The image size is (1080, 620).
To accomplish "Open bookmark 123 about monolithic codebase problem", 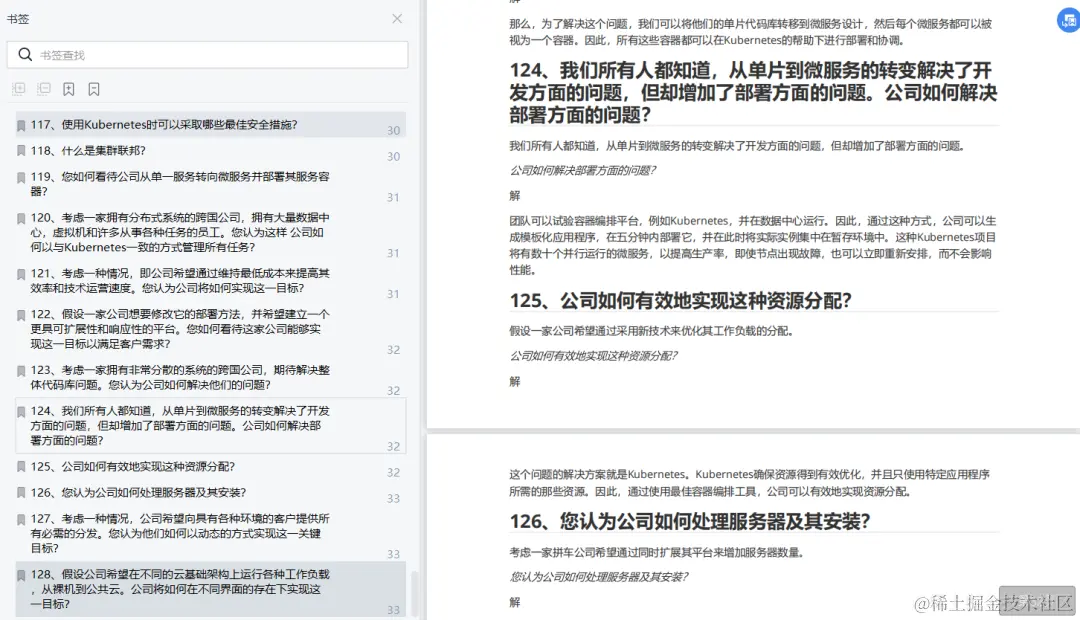I will click(x=210, y=378).
